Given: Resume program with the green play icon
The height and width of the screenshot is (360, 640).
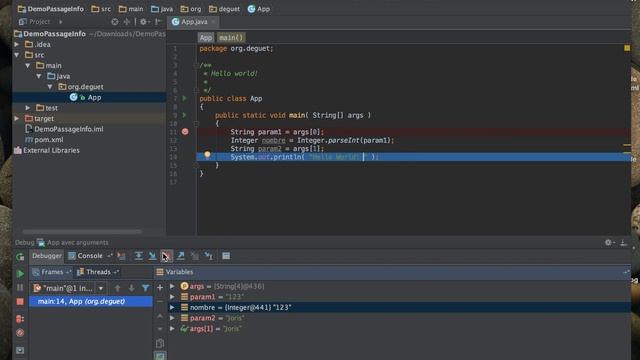Looking at the screenshot, I should tap(20, 273).
